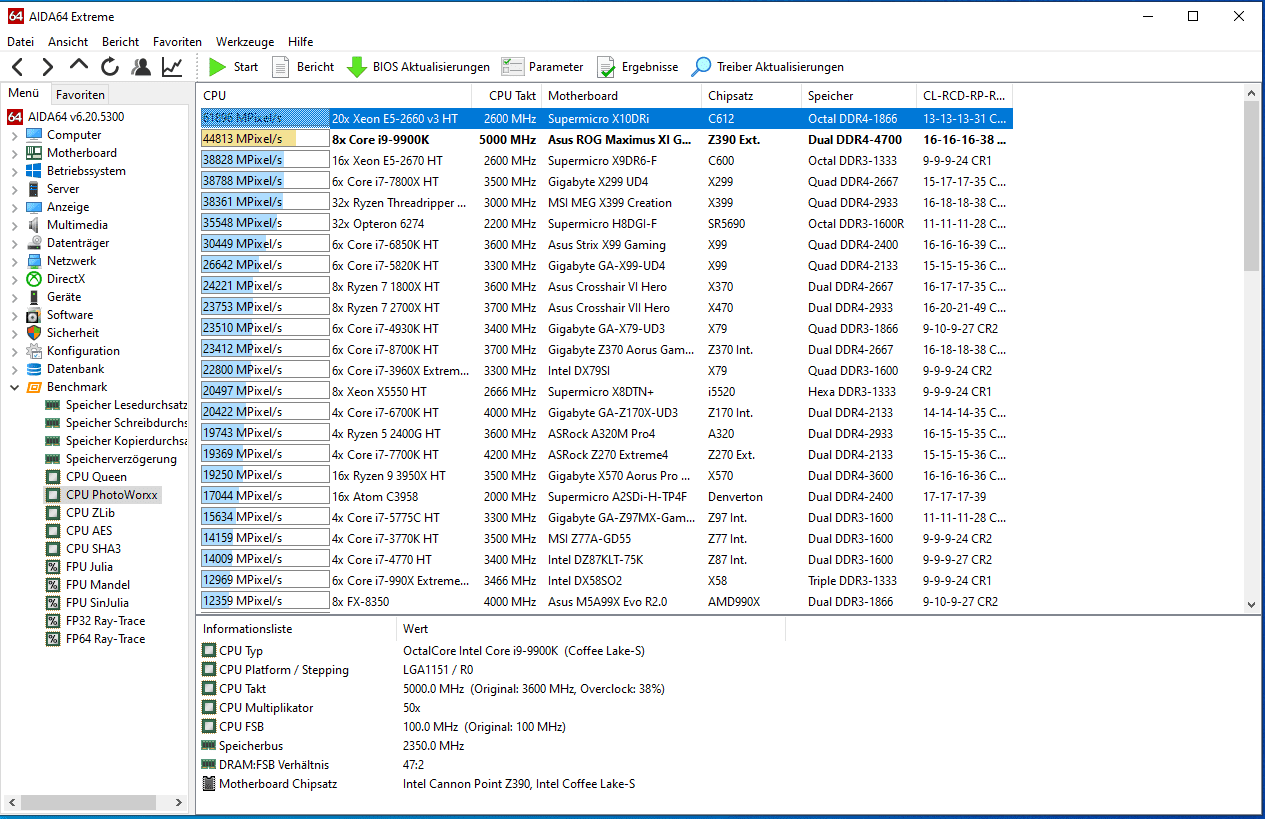Select the 8x Core i9-9900K result row
Screen dimensions: 1265x819
point(606,139)
